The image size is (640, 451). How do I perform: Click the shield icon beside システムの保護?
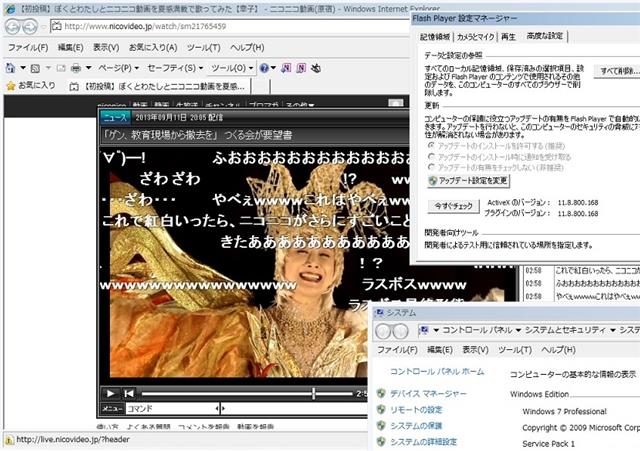coord(381,425)
